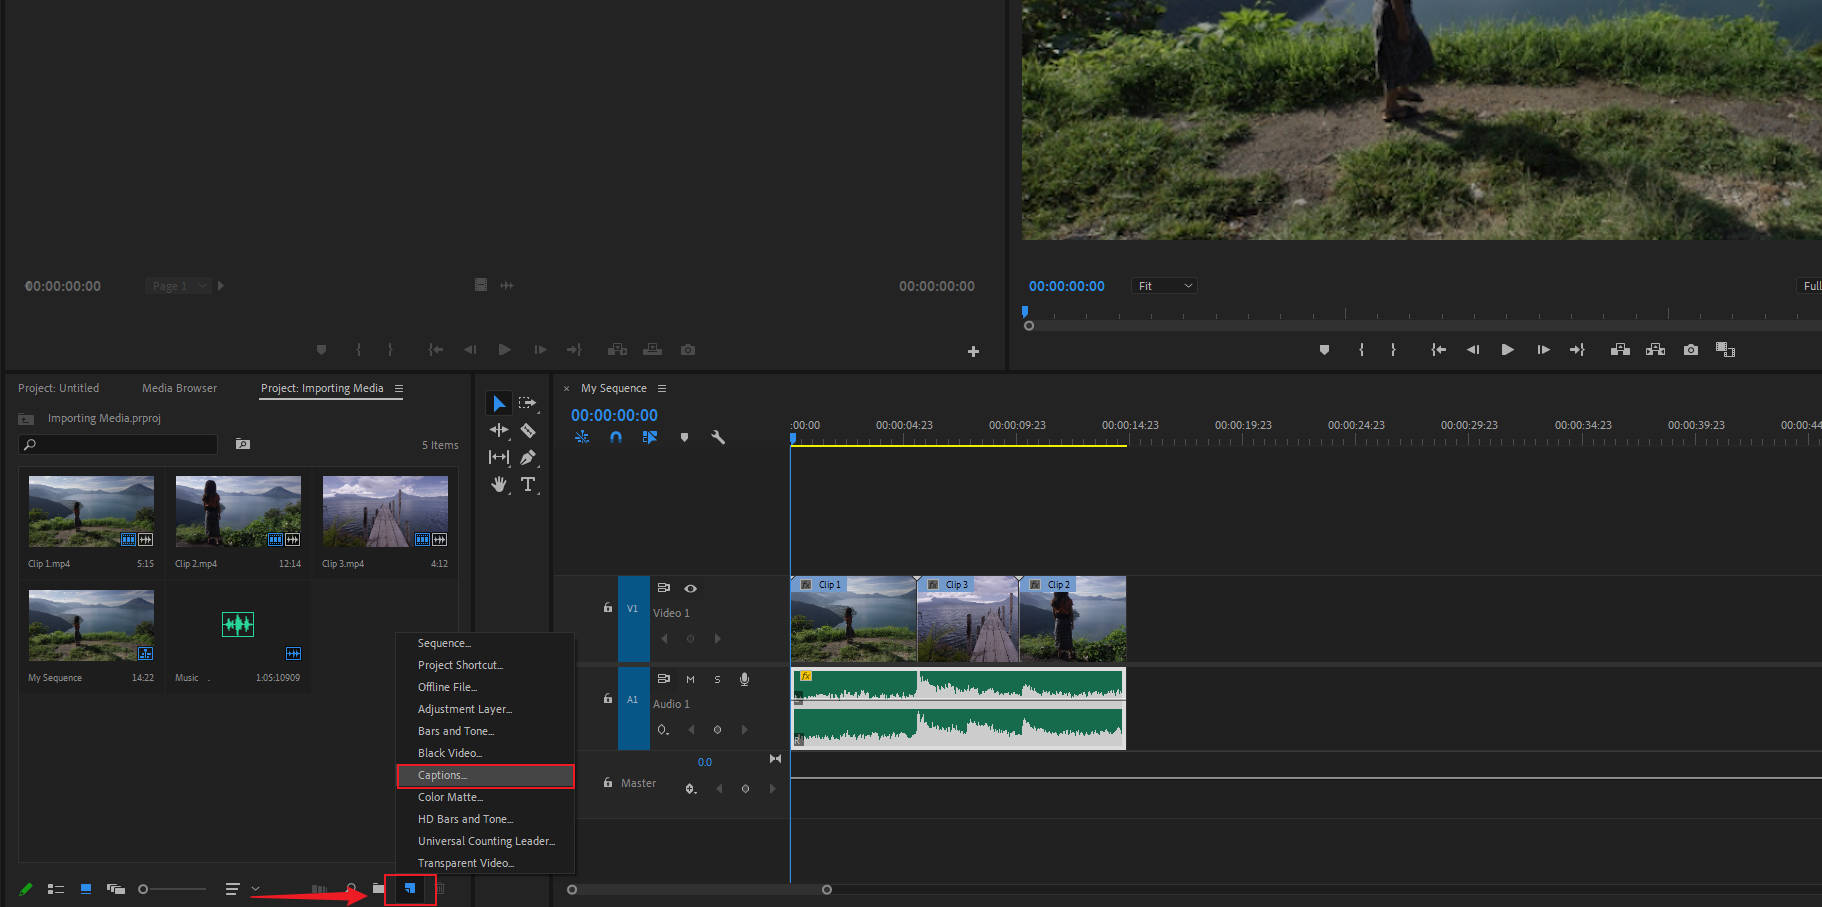Switch Project panel to icon view
Screen dimensions: 1822x907
coord(86,888)
